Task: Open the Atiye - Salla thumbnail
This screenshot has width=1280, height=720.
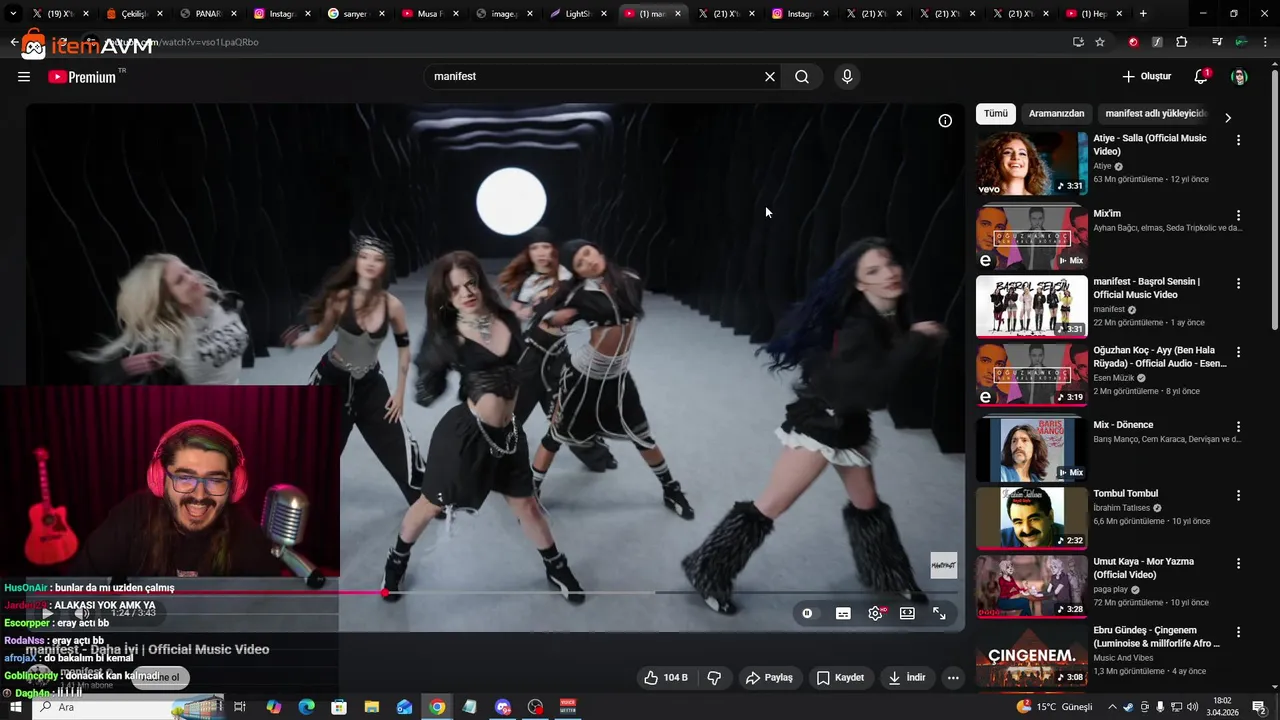Action: tap(1031, 163)
